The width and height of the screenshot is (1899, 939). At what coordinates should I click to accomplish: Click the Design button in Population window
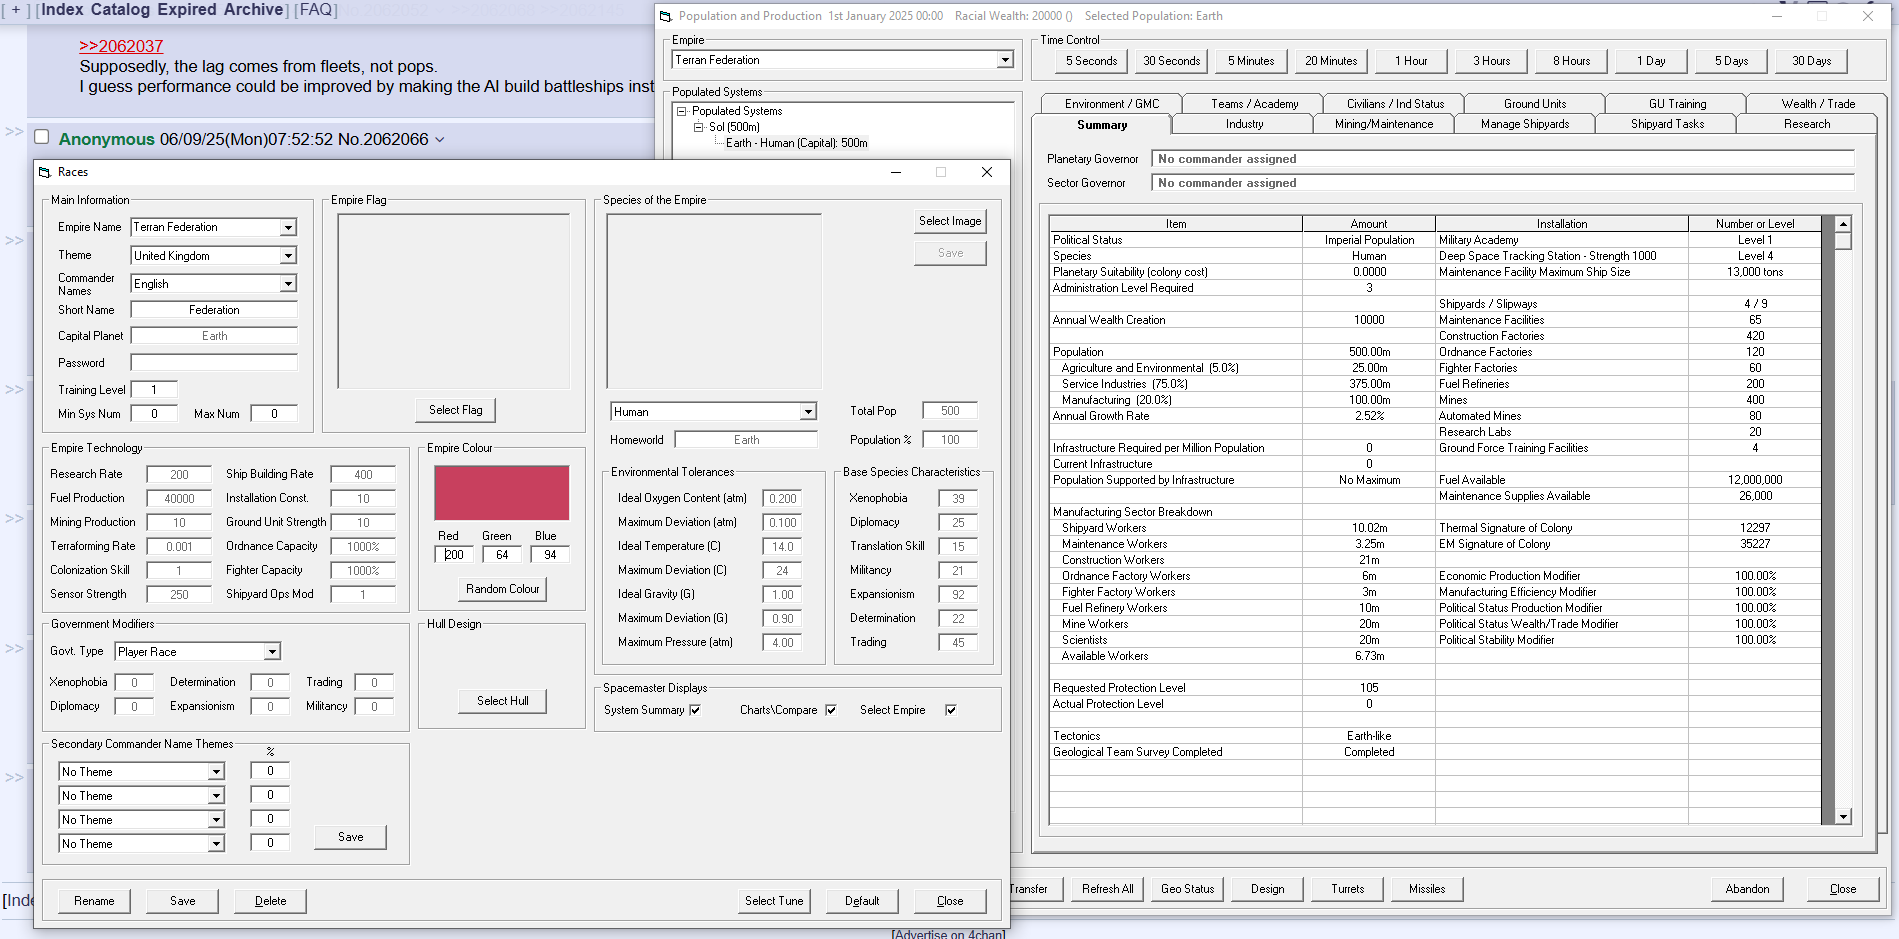point(1267,889)
